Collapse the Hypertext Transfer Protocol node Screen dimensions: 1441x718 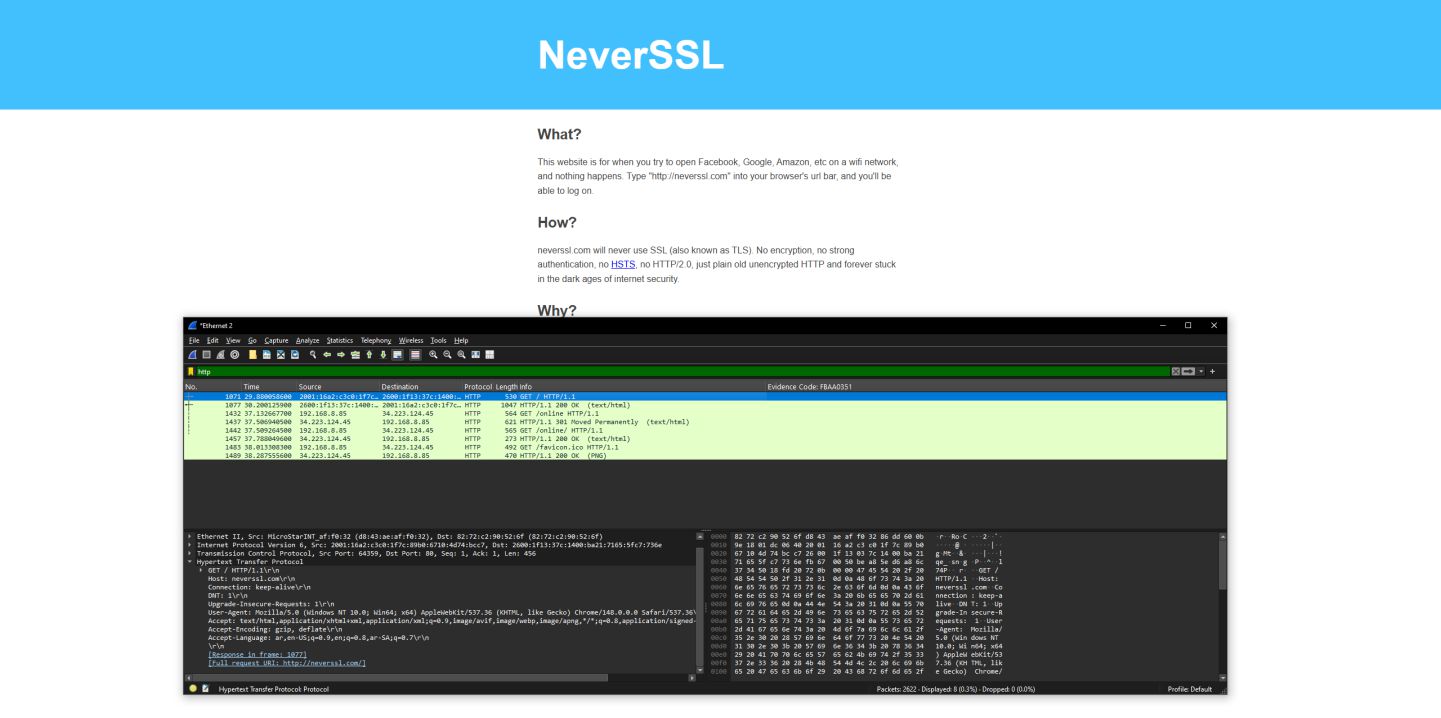pyautogui.click(x=189, y=562)
